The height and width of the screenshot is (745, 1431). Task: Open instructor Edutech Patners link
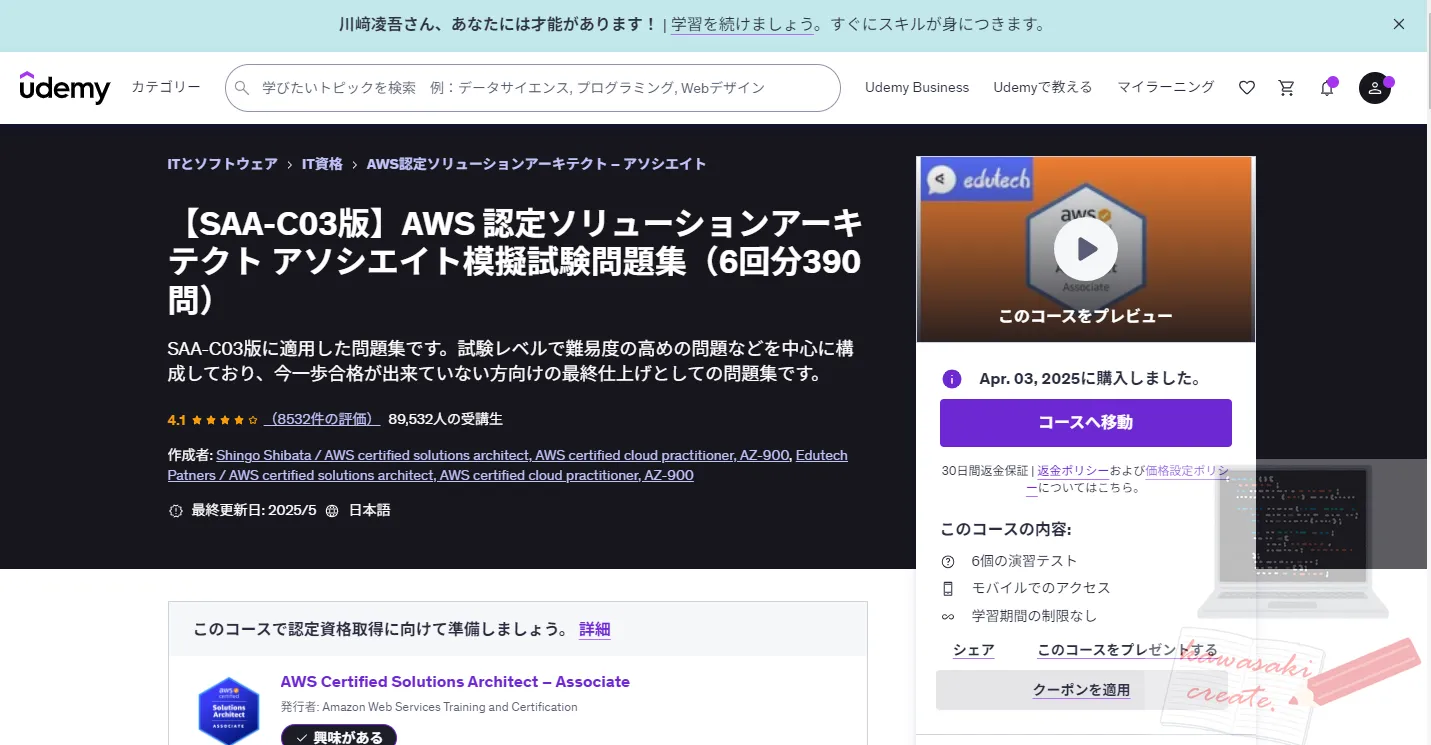click(508, 465)
